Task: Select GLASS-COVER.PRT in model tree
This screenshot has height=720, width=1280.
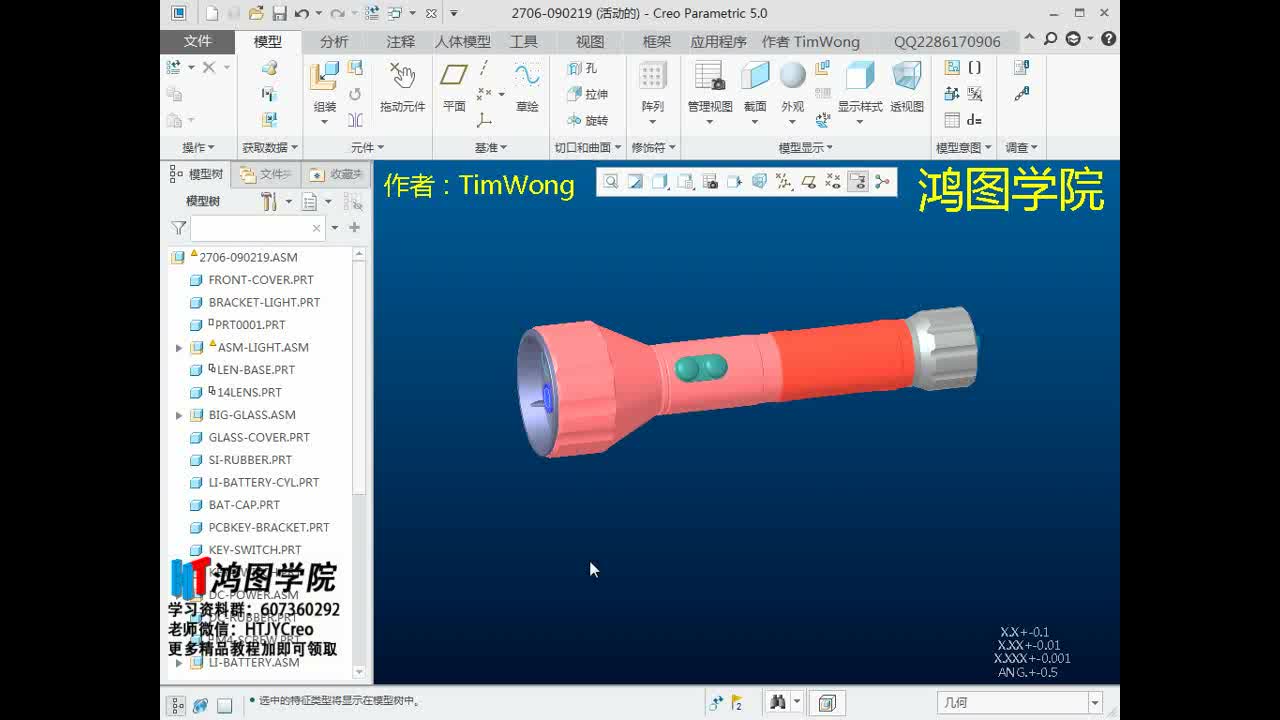Action: coord(259,437)
